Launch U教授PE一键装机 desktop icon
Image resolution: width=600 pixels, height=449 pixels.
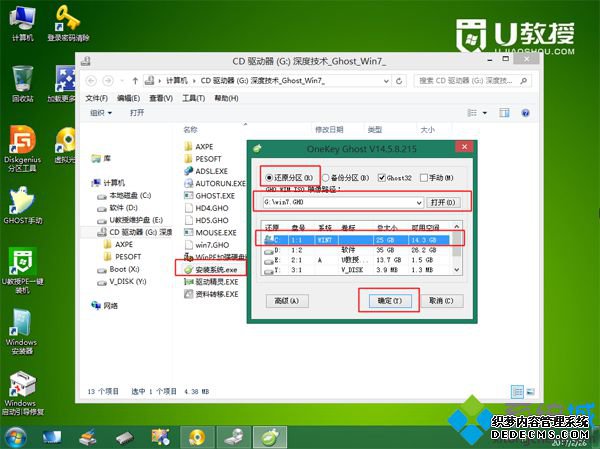[22, 270]
